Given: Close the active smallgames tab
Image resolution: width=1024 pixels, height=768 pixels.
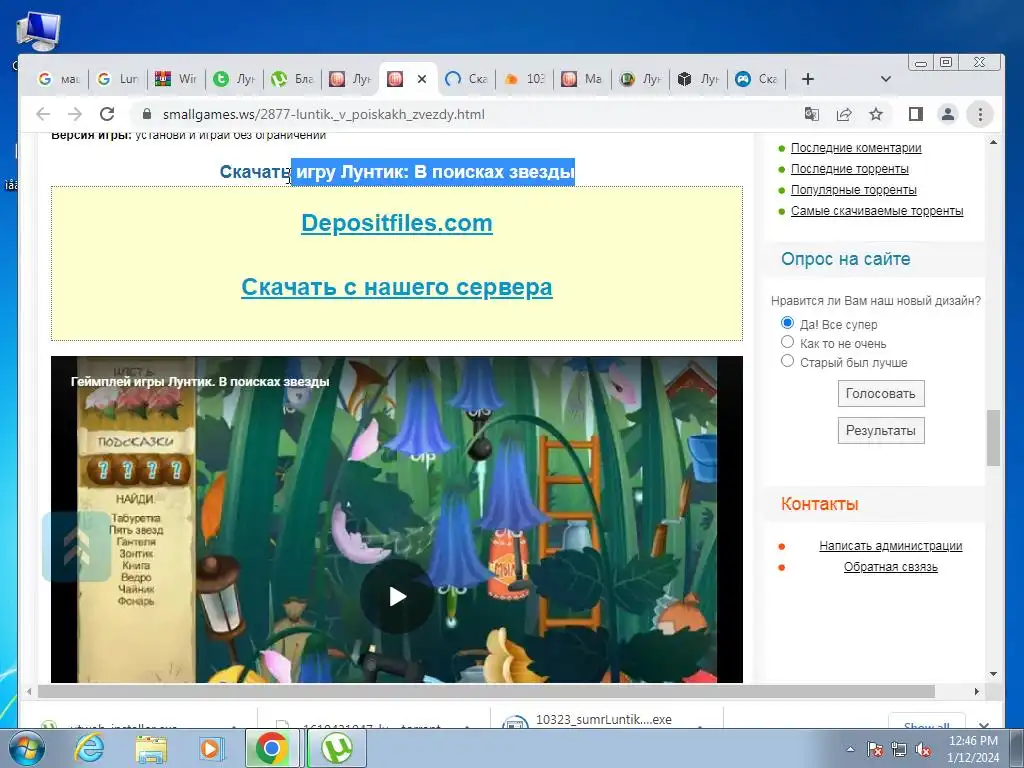Looking at the screenshot, I should [422, 79].
